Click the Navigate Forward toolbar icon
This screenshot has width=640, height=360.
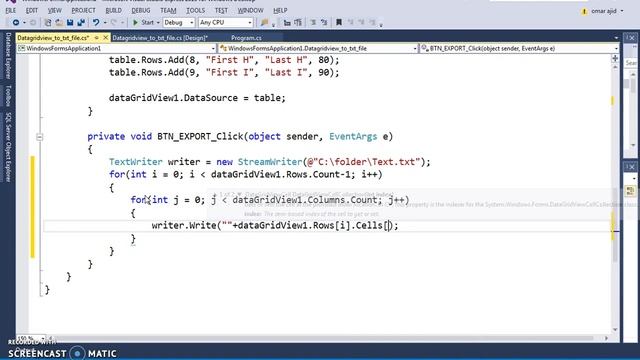pyautogui.click(x=33, y=22)
